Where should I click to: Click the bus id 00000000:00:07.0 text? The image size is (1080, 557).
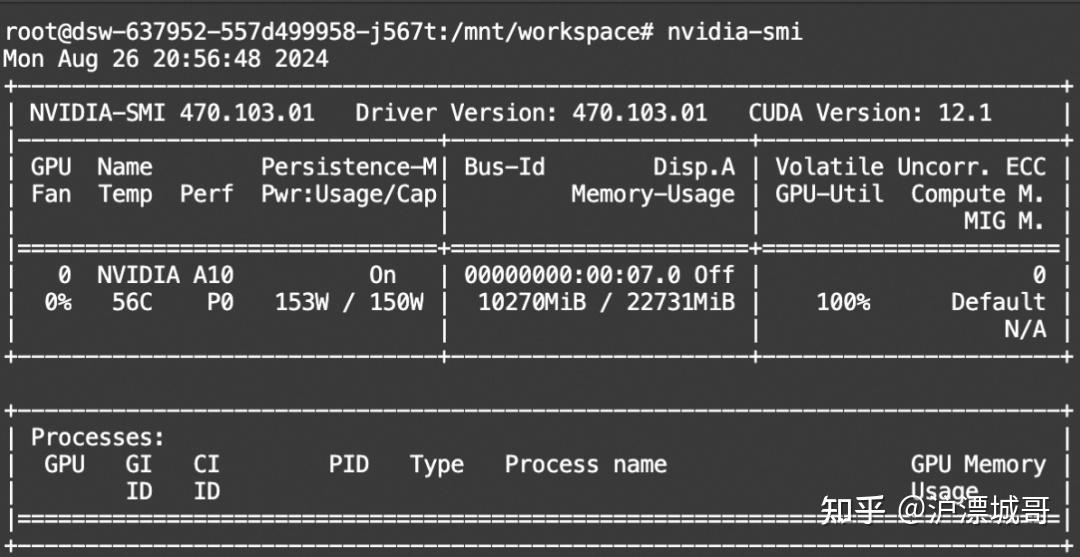pyautogui.click(x=572, y=275)
